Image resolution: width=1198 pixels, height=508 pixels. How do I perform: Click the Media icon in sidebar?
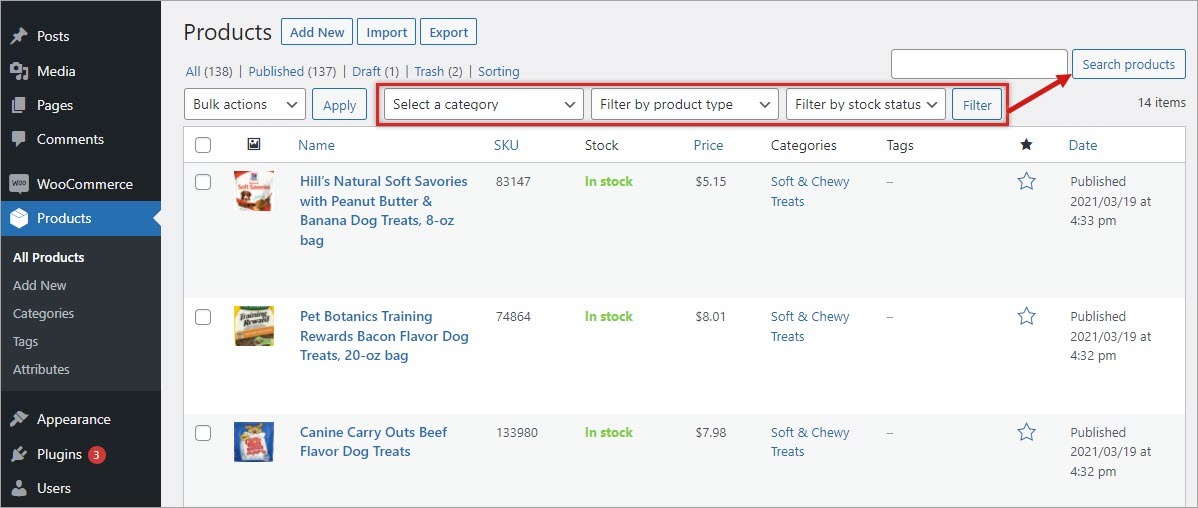pyautogui.click(x=18, y=71)
